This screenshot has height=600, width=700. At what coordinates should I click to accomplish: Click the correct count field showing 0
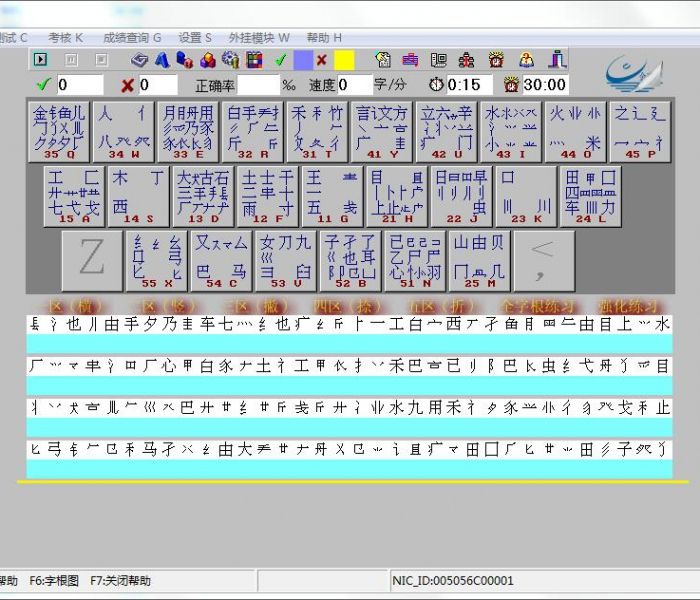point(80,85)
